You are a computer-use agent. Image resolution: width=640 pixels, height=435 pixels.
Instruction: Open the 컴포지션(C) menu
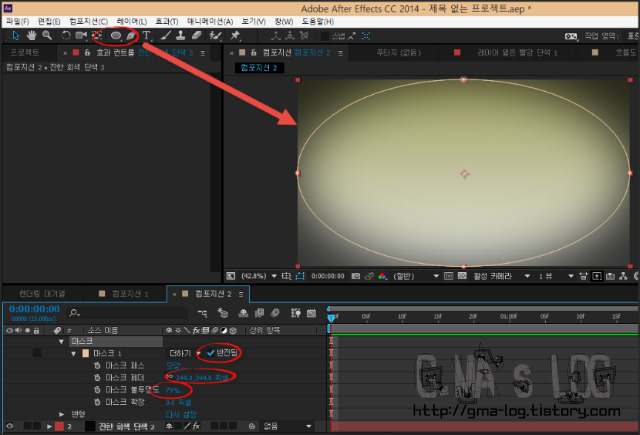click(89, 21)
